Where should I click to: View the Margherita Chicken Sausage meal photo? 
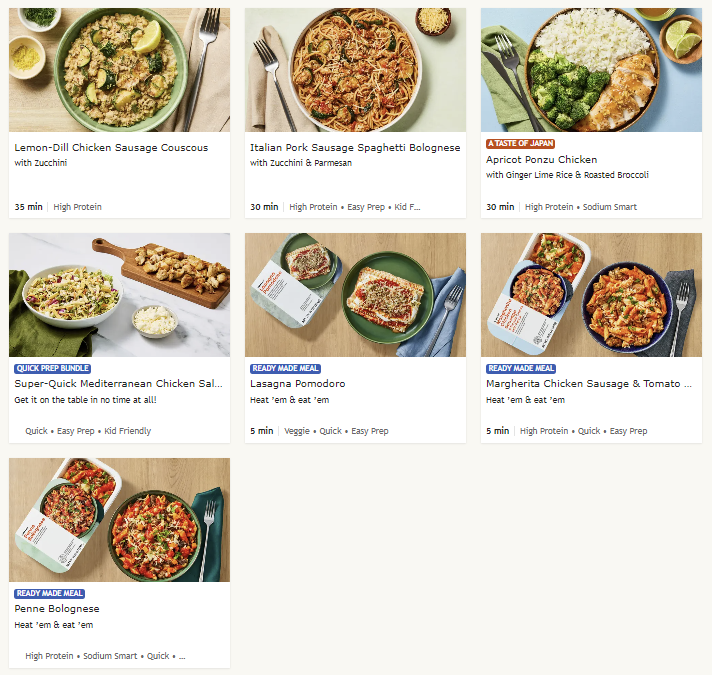click(591, 295)
